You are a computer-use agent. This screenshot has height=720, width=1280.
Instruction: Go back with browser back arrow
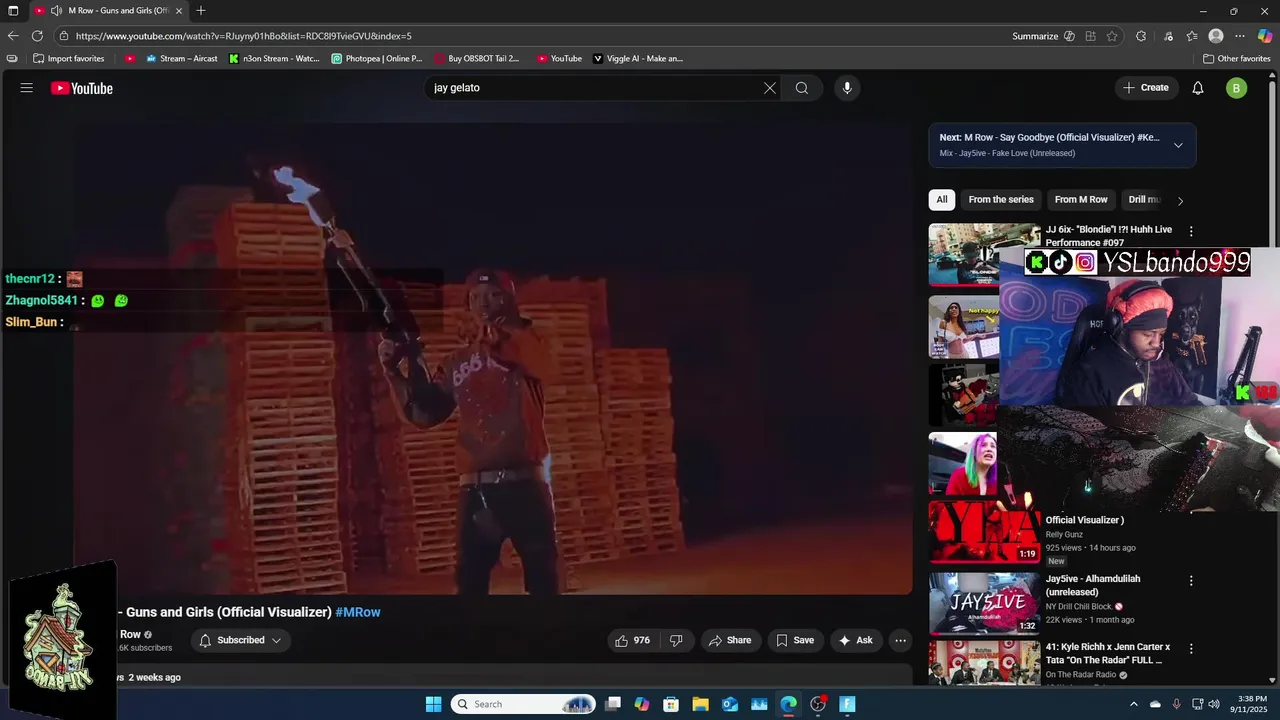click(x=13, y=36)
